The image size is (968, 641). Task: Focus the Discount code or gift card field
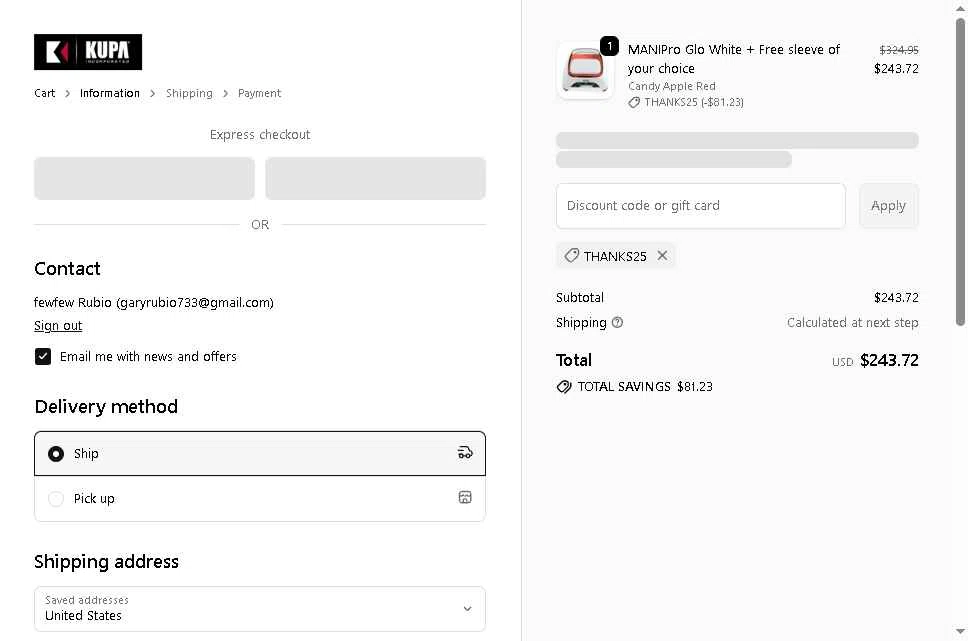701,206
